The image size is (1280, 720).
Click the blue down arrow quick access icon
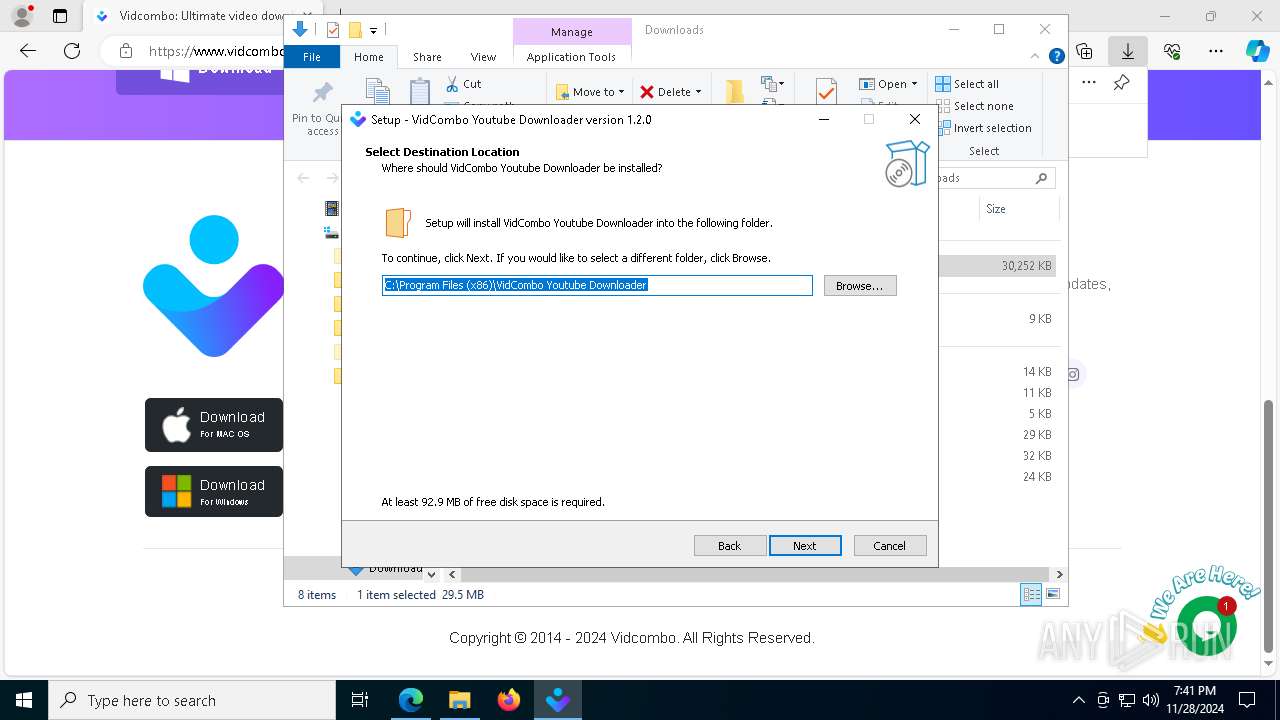pos(299,30)
